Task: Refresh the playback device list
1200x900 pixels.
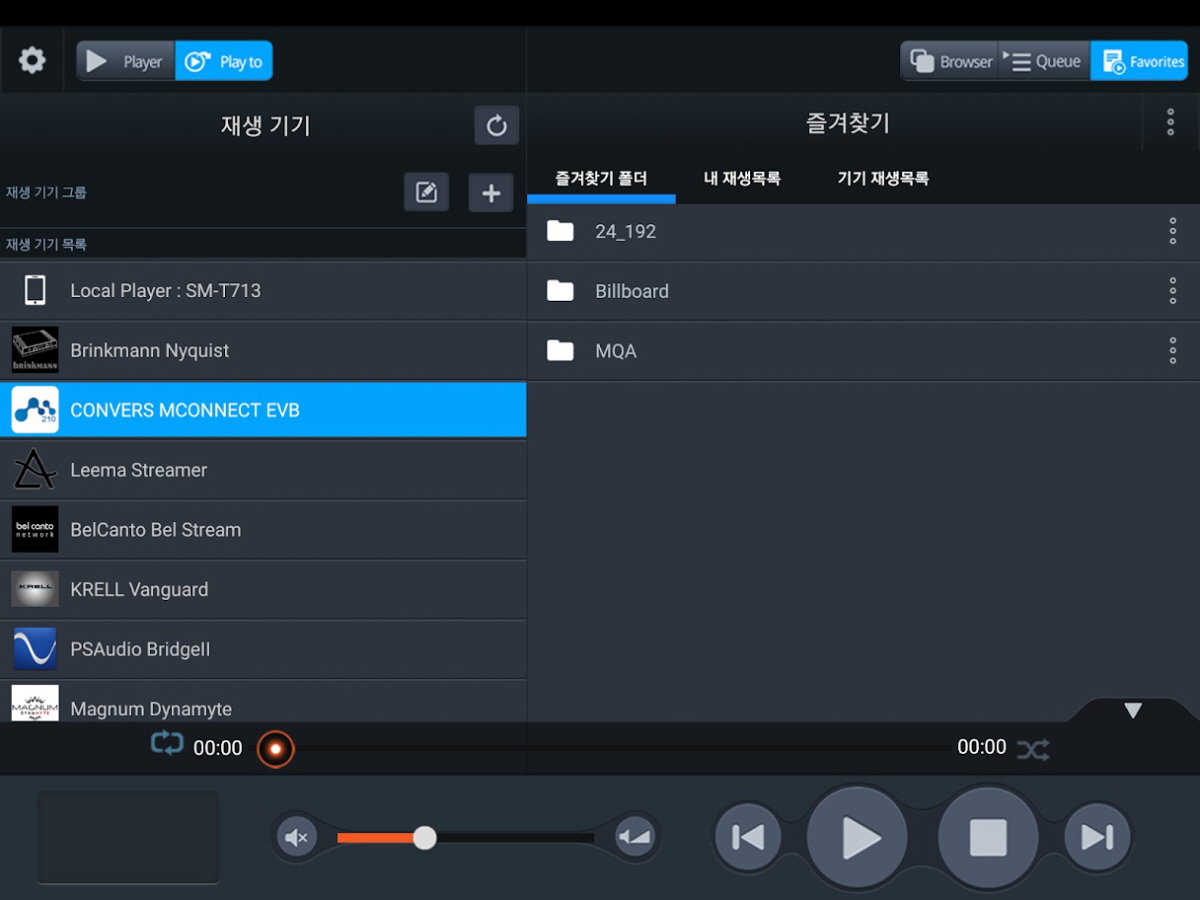Action: point(496,126)
